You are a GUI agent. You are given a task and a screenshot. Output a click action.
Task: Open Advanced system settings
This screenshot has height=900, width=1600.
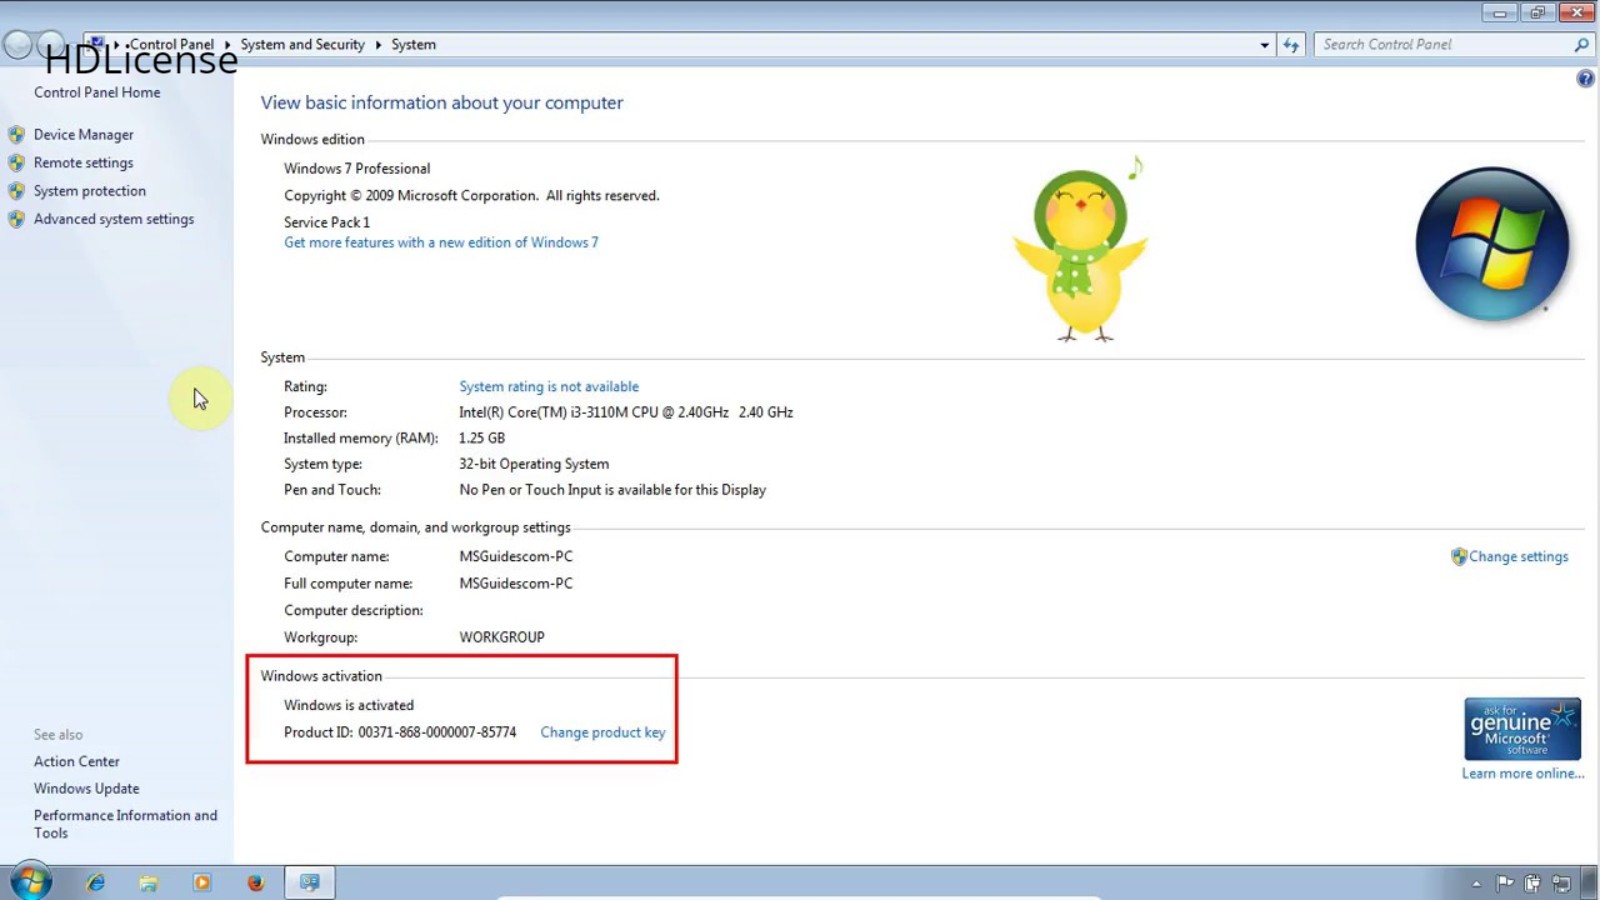coord(114,219)
